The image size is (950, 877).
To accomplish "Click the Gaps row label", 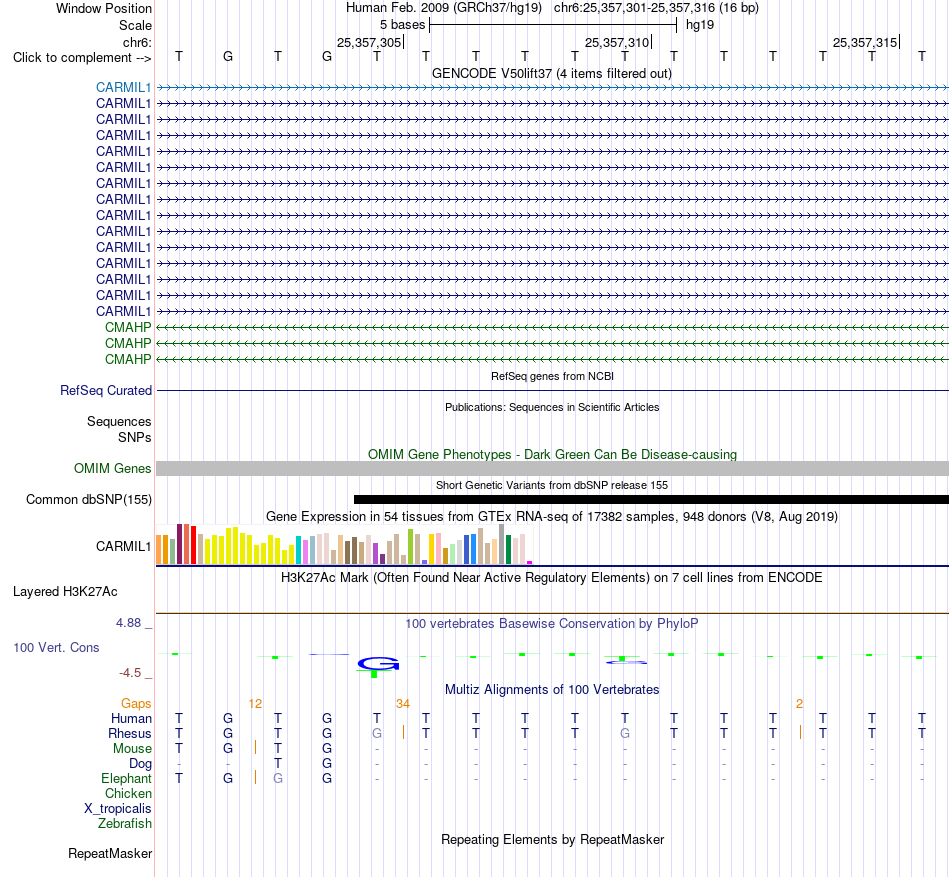I will (x=136, y=704).
